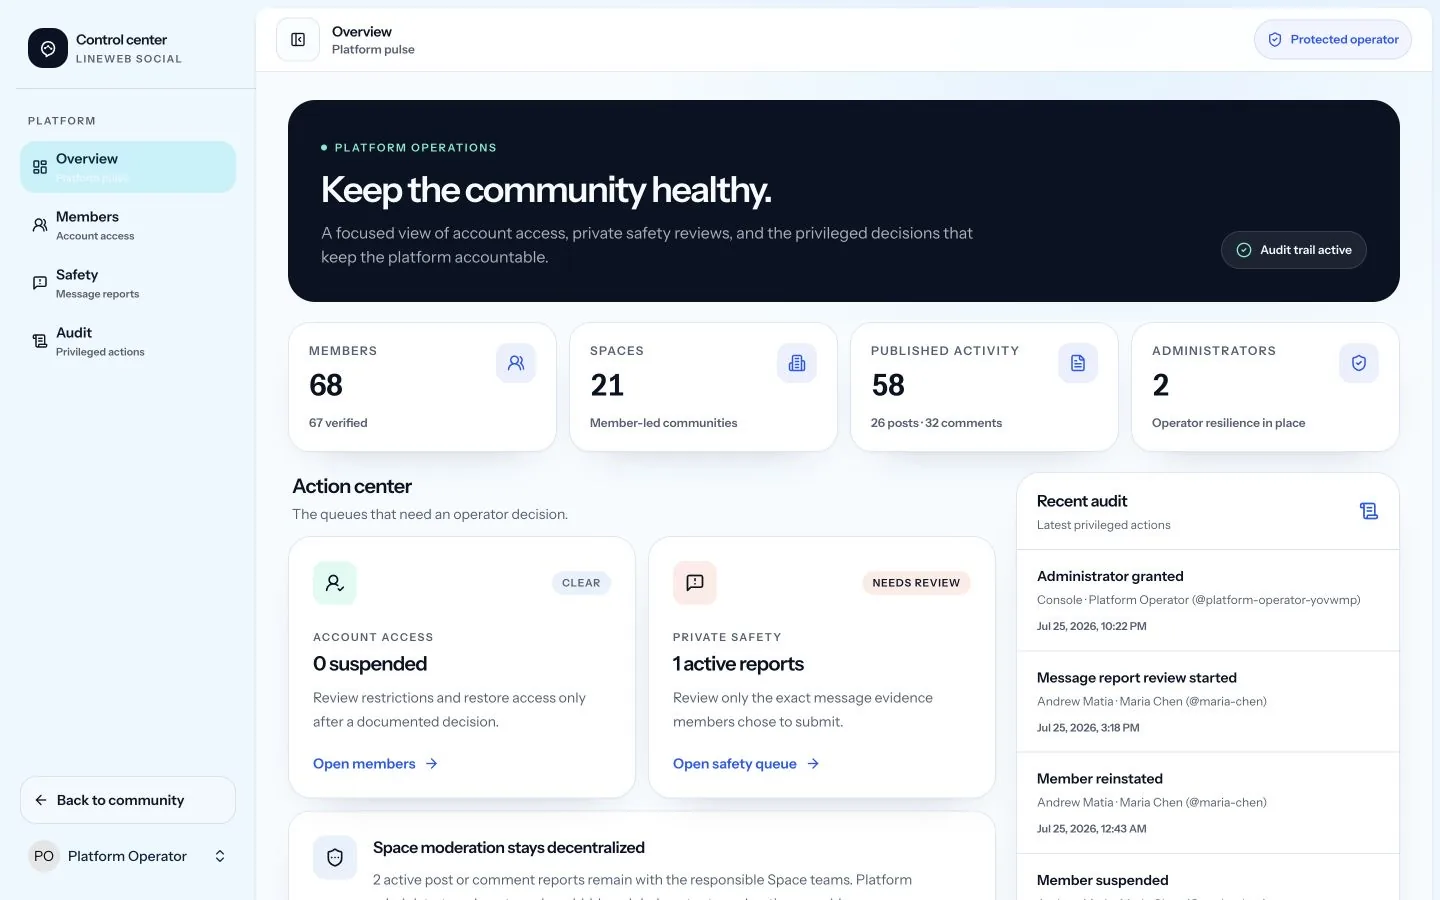Click the 'Keep the community healthy.' headline
The width and height of the screenshot is (1440, 900).
pos(546,190)
